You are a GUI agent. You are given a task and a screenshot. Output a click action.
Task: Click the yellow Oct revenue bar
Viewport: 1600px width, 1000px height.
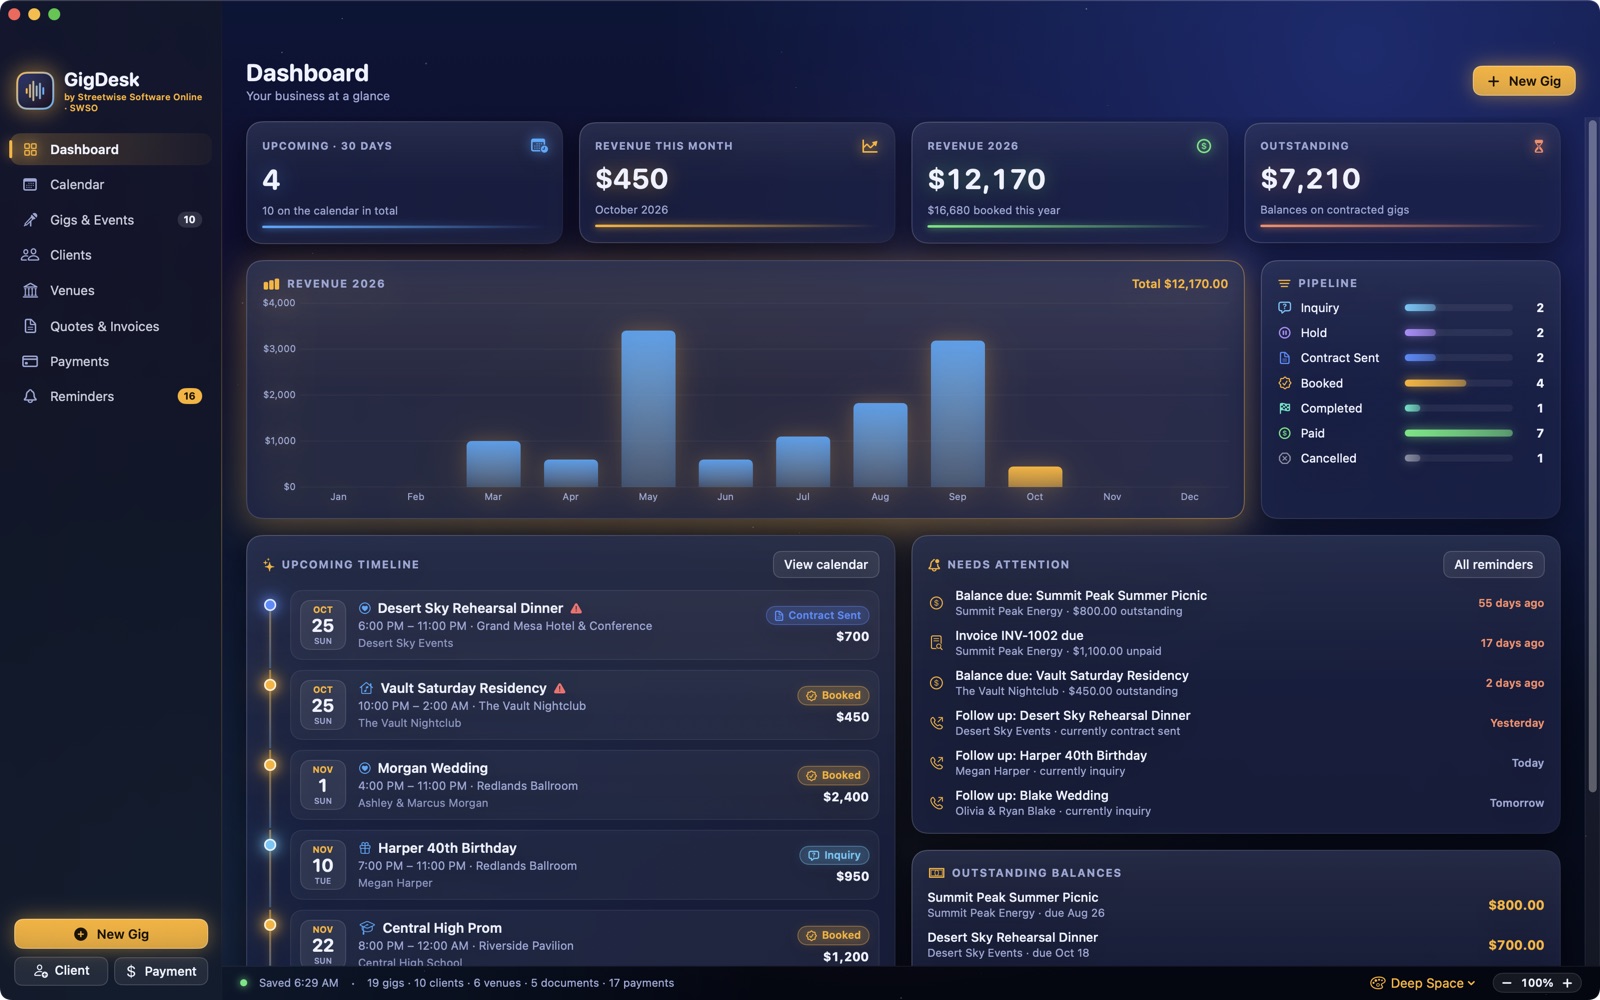coord(1035,477)
